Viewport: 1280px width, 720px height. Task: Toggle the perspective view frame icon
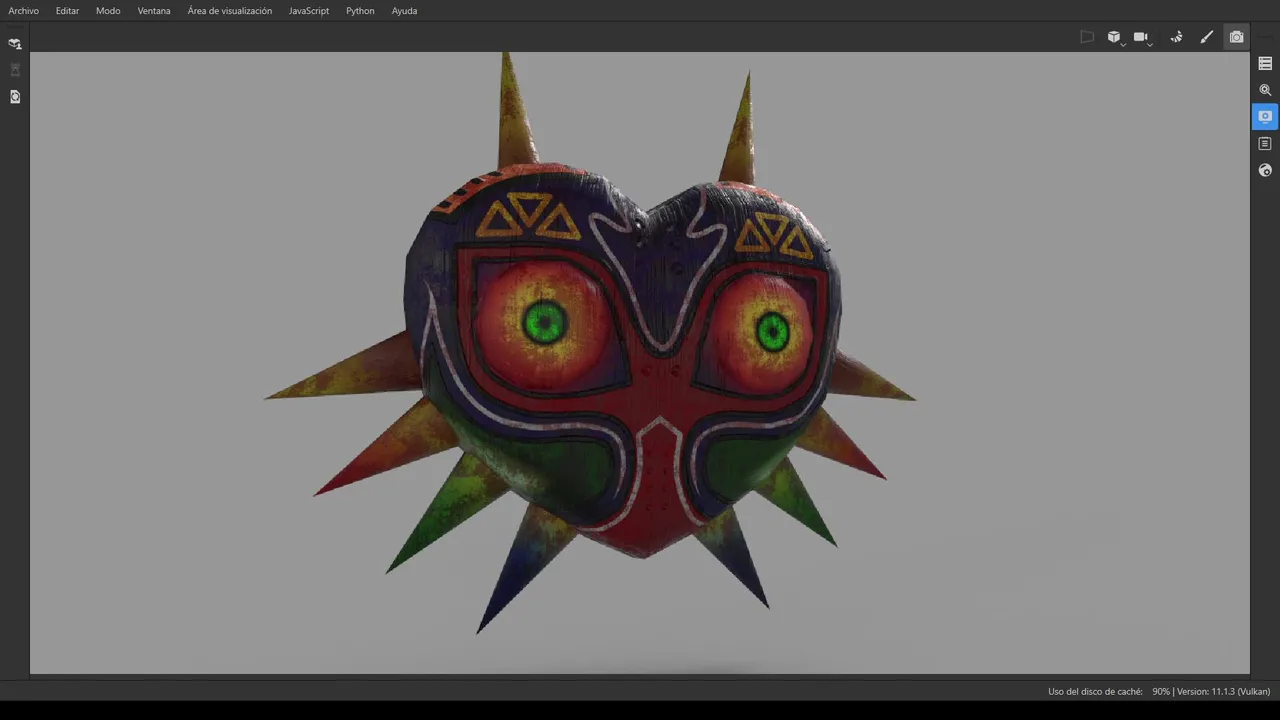coord(1087,37)
